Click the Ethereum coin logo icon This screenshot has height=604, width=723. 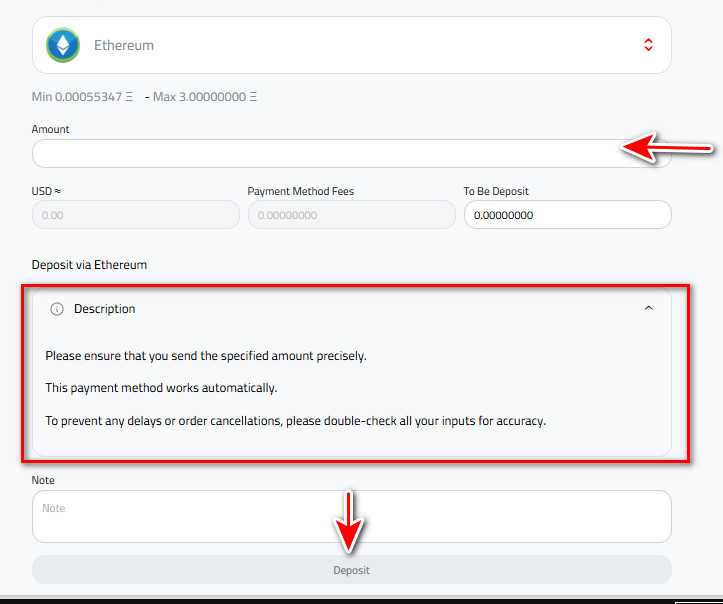tap(63, 45)
